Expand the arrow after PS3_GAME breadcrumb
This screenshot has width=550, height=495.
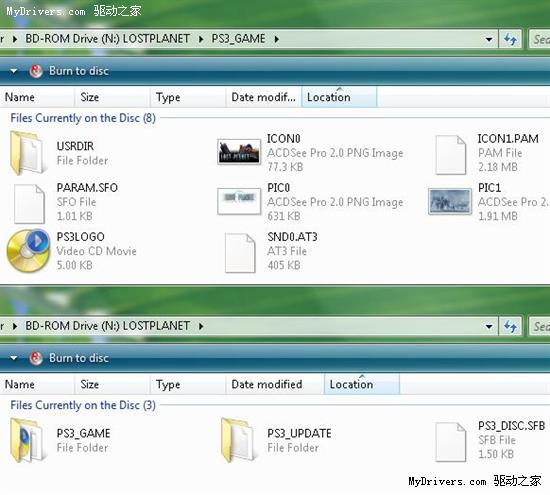click(277, 39)
